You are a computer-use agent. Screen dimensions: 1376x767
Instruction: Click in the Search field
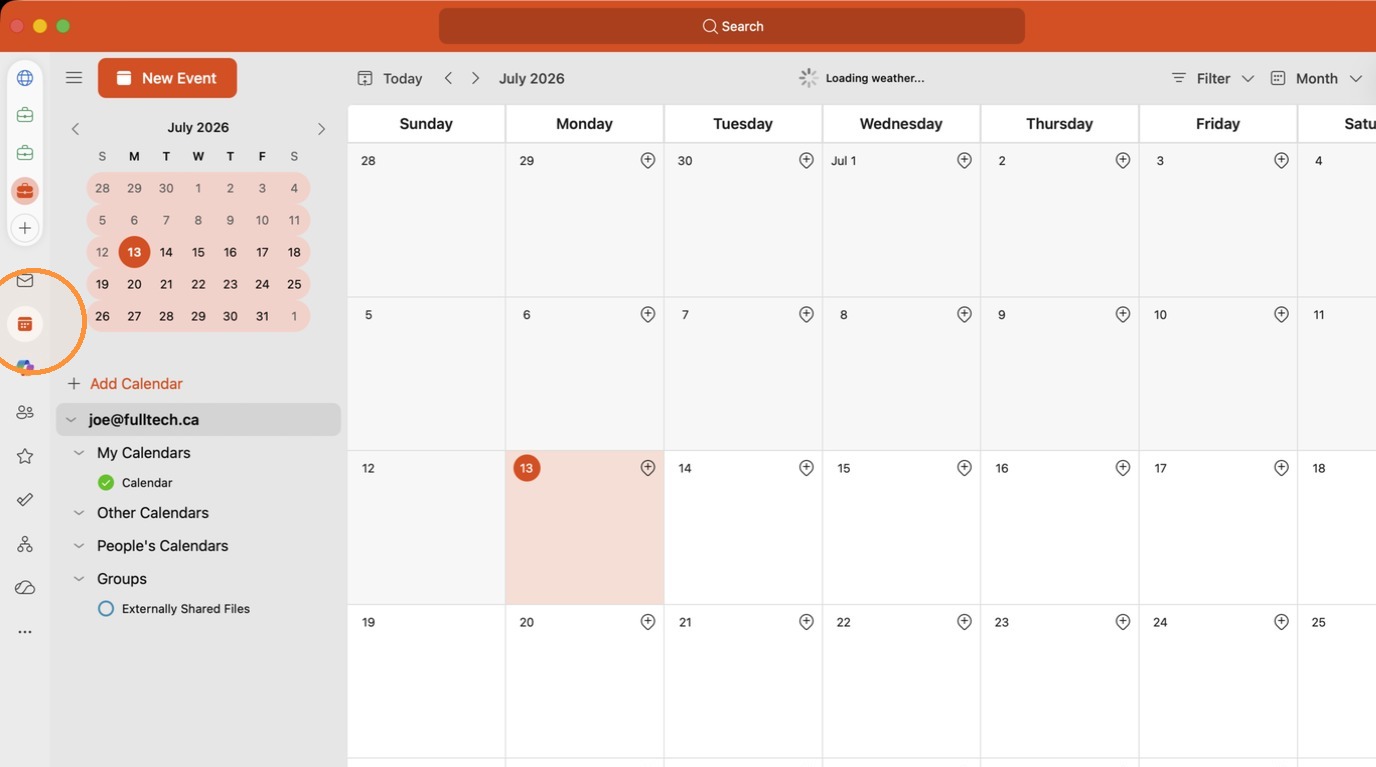732,26
